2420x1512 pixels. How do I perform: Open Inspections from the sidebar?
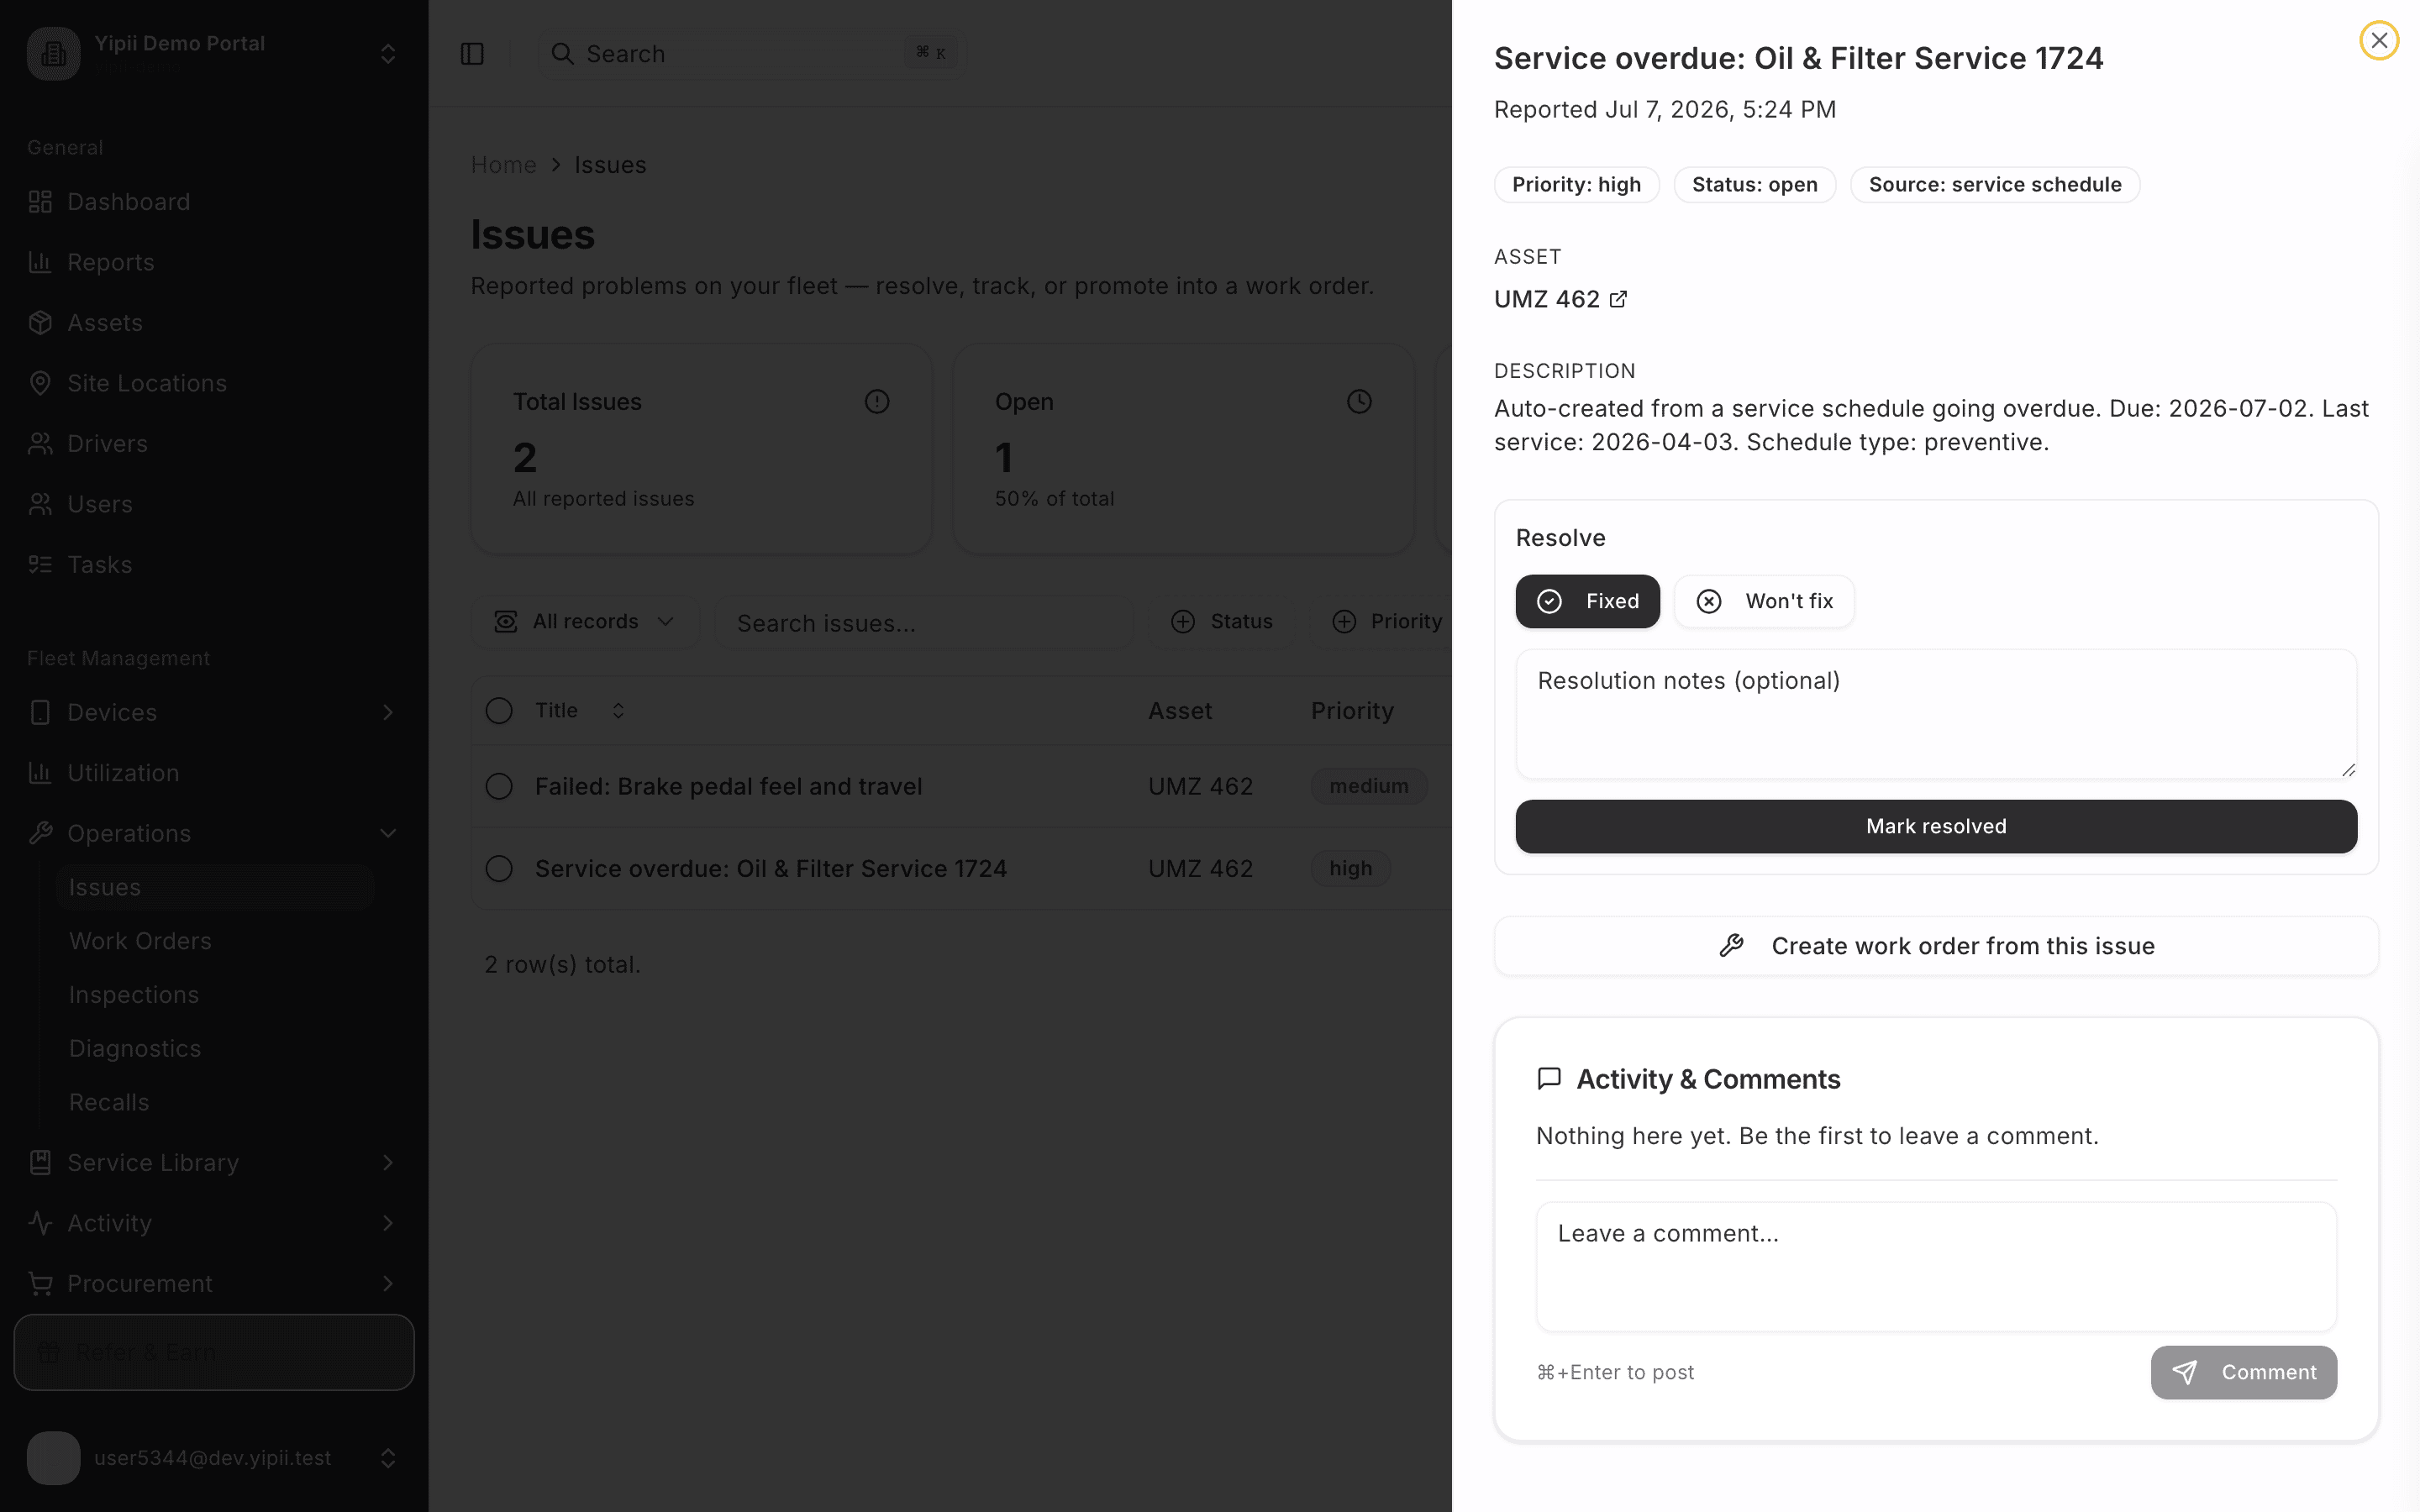pos(134,995)
